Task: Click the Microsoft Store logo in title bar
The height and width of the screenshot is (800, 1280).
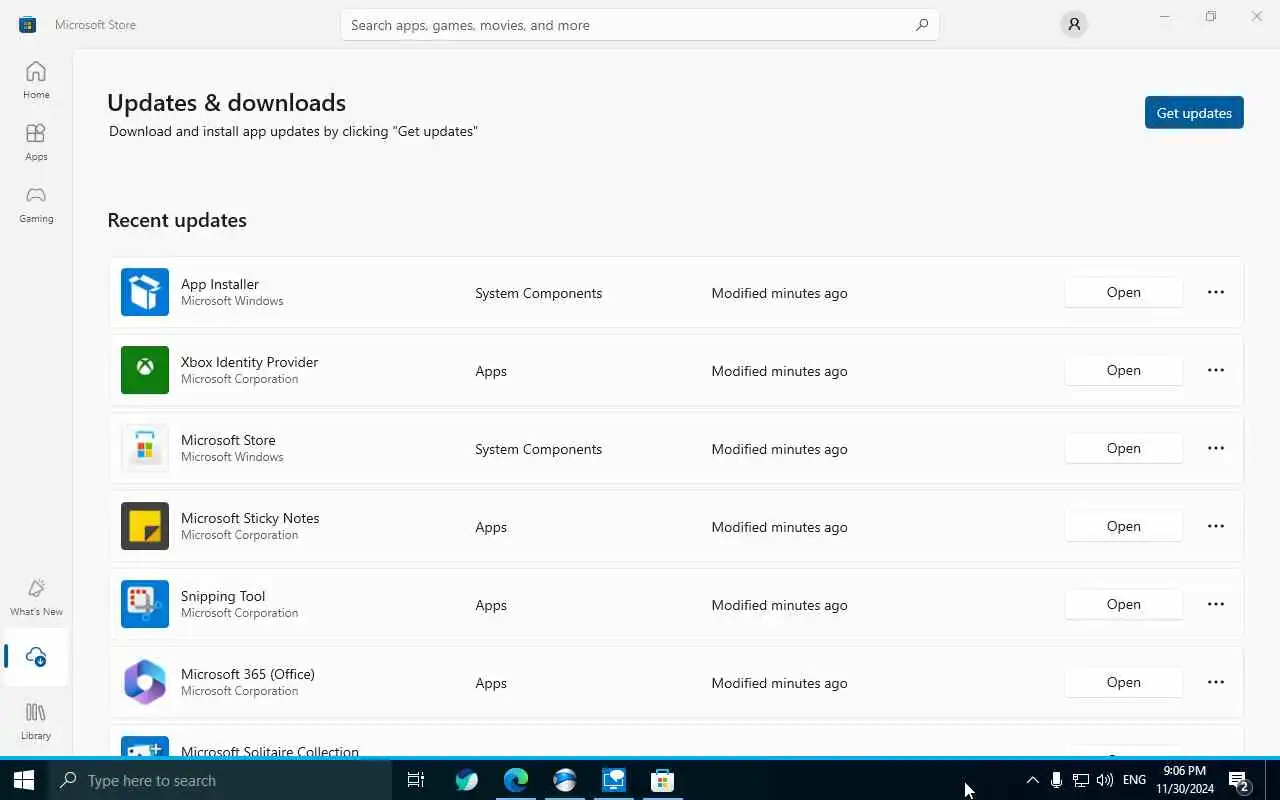Action: (x=28, y=24)
